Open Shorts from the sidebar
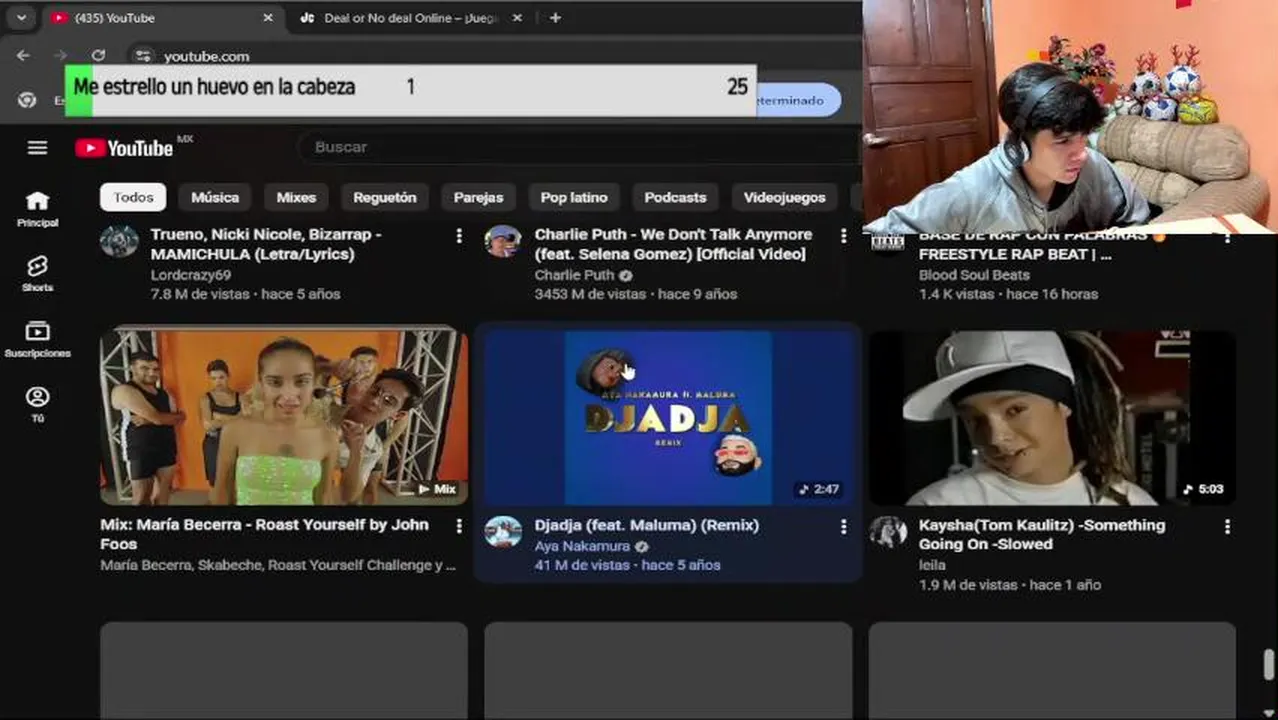 pyautogui.click(x=37, y=273)
